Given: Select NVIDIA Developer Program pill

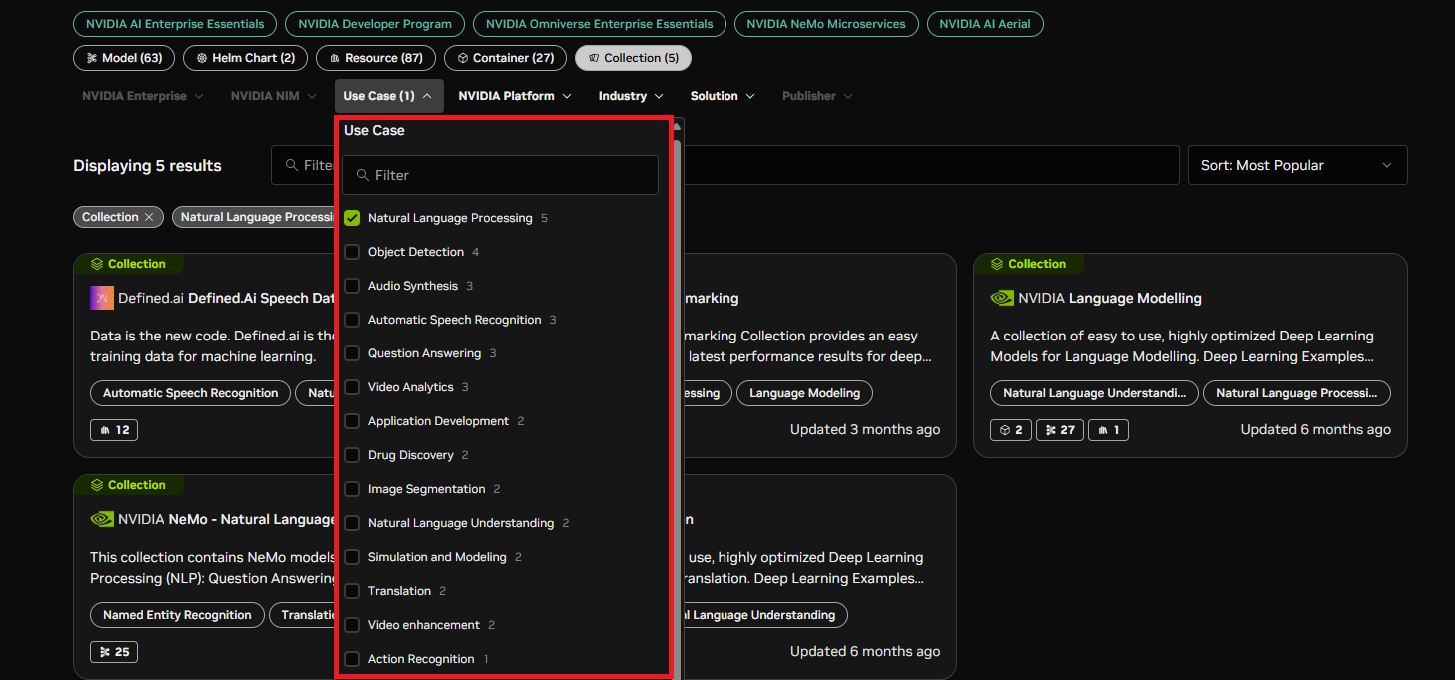Looking at the screenshot, I should pyautogui.click(x=375, y=23).
